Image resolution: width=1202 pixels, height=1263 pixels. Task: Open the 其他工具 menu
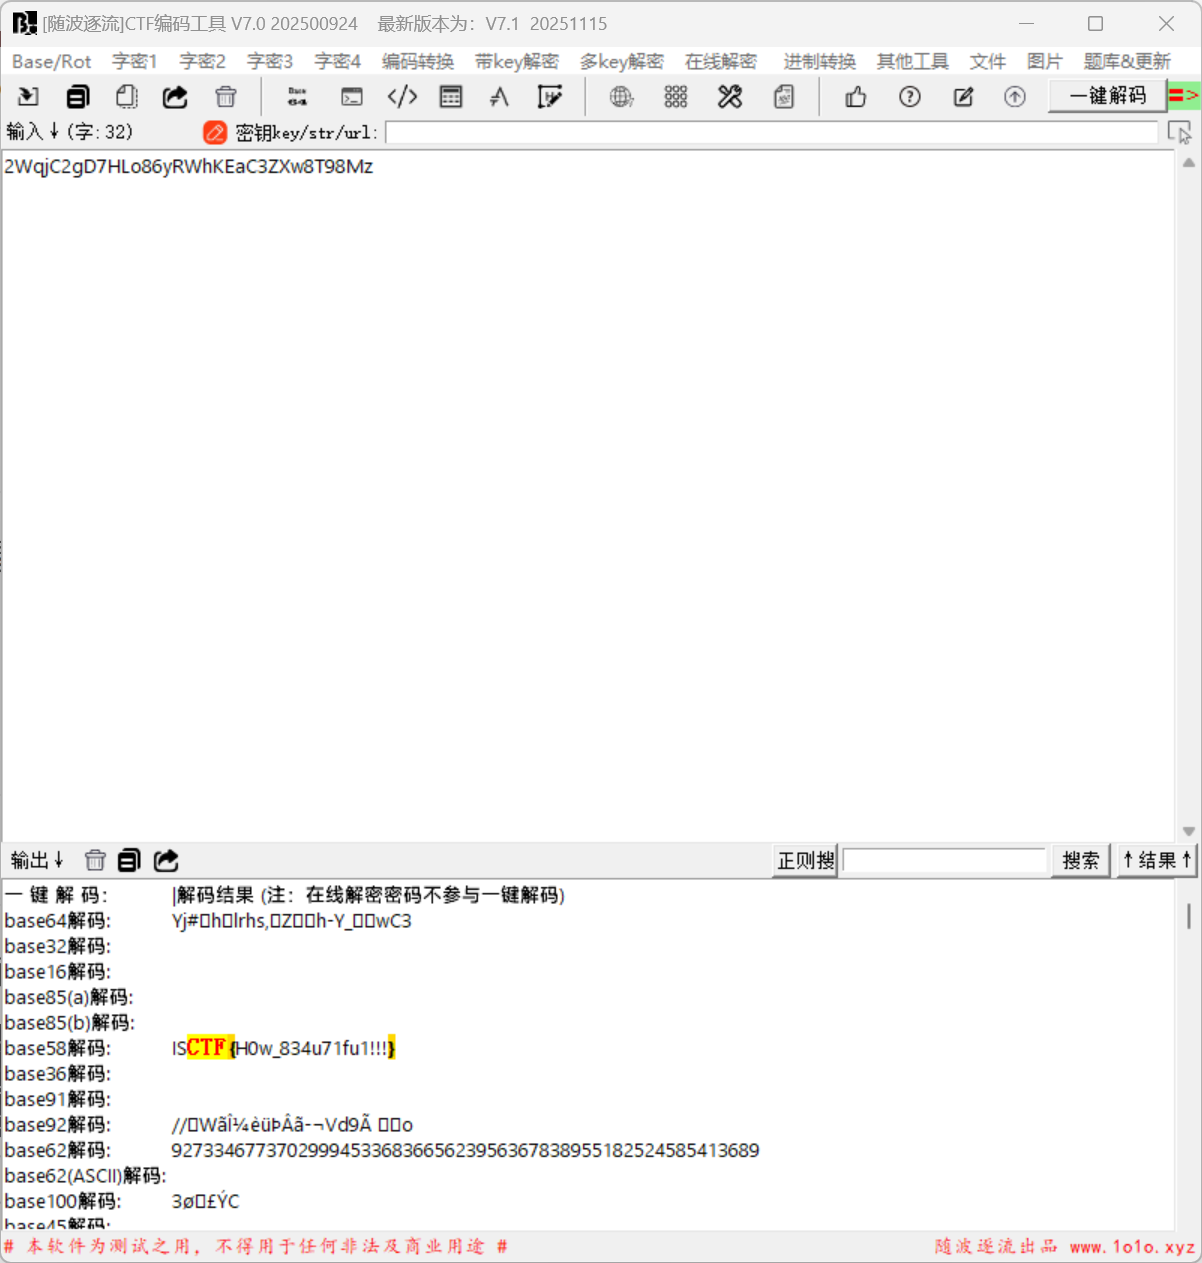pyautogui.click(x=913, y=62)
